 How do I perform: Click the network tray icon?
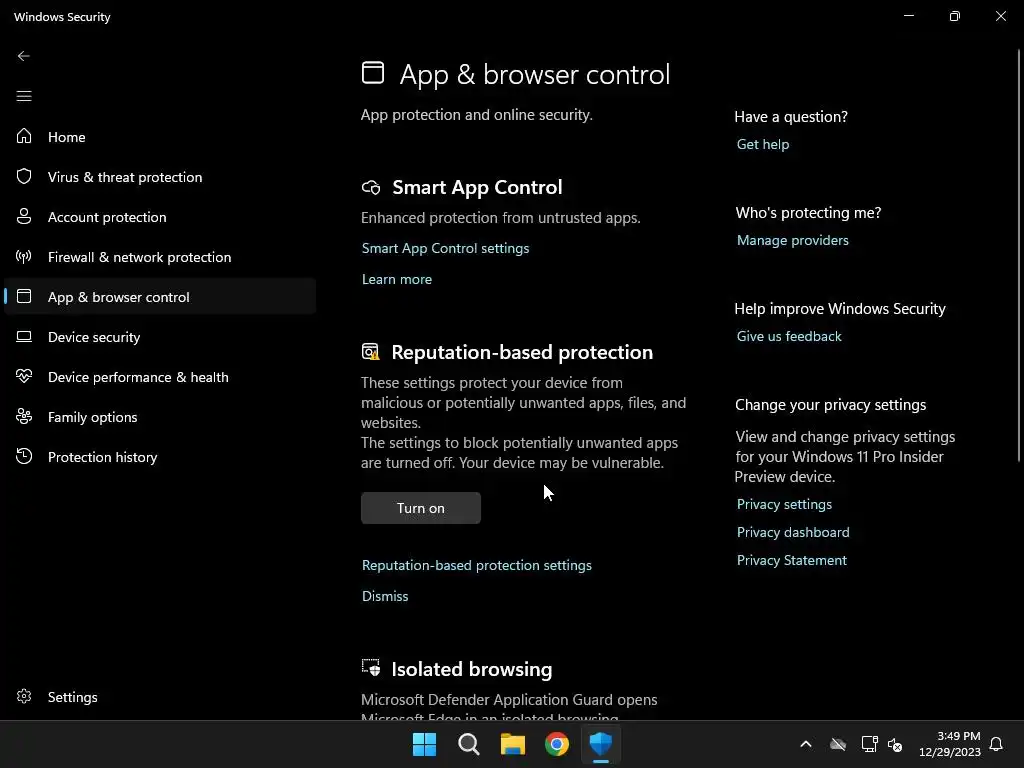(869, 744)
